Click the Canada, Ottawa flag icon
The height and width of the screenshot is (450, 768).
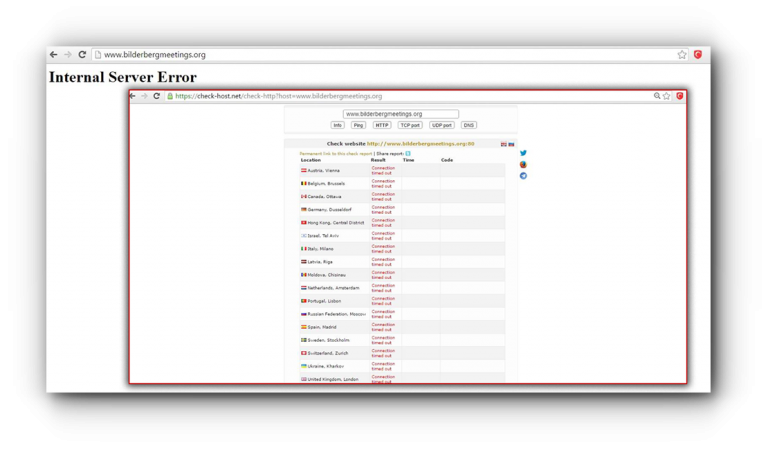point(304,196)
